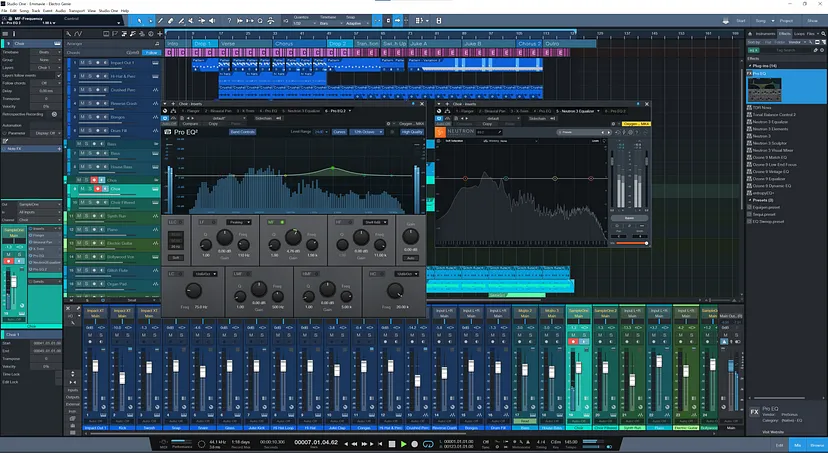The image size is (828, 453).
Task: Select the Mute tool in the toolbar
Action: (x=191, y=21)
